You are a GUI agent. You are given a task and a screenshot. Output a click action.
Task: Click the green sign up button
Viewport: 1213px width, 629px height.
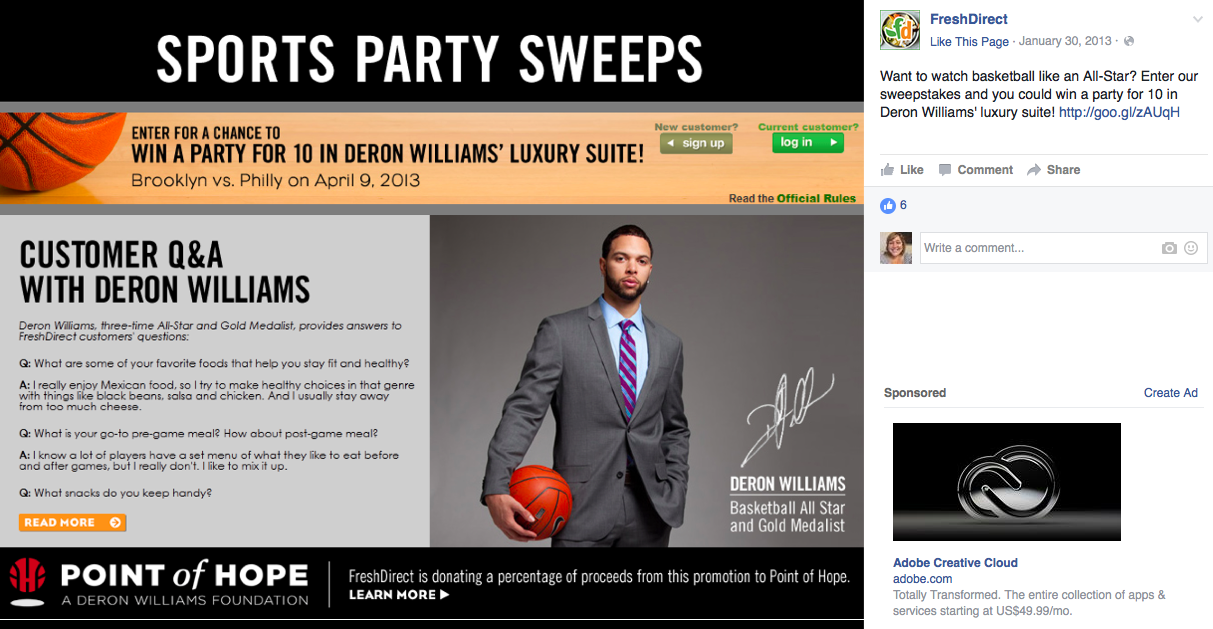point(696,143)
